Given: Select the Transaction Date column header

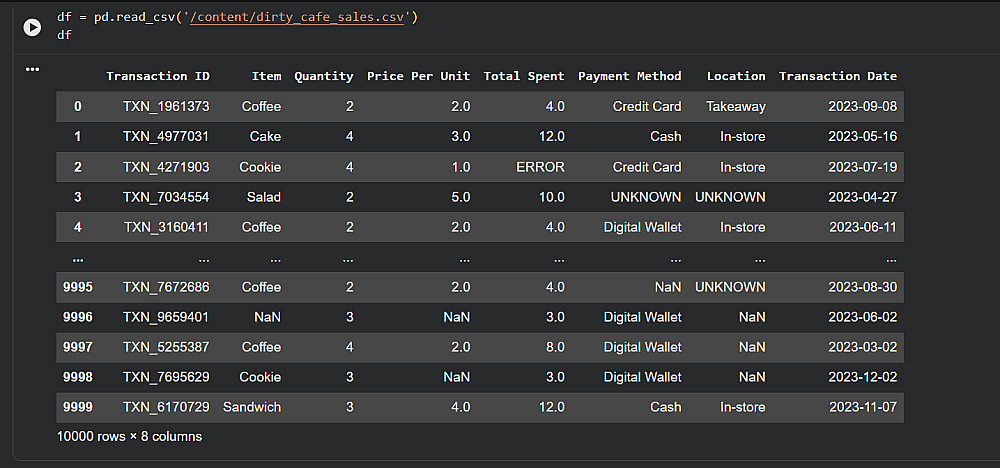Looking at the screenshot, I should tap(837, 76).
